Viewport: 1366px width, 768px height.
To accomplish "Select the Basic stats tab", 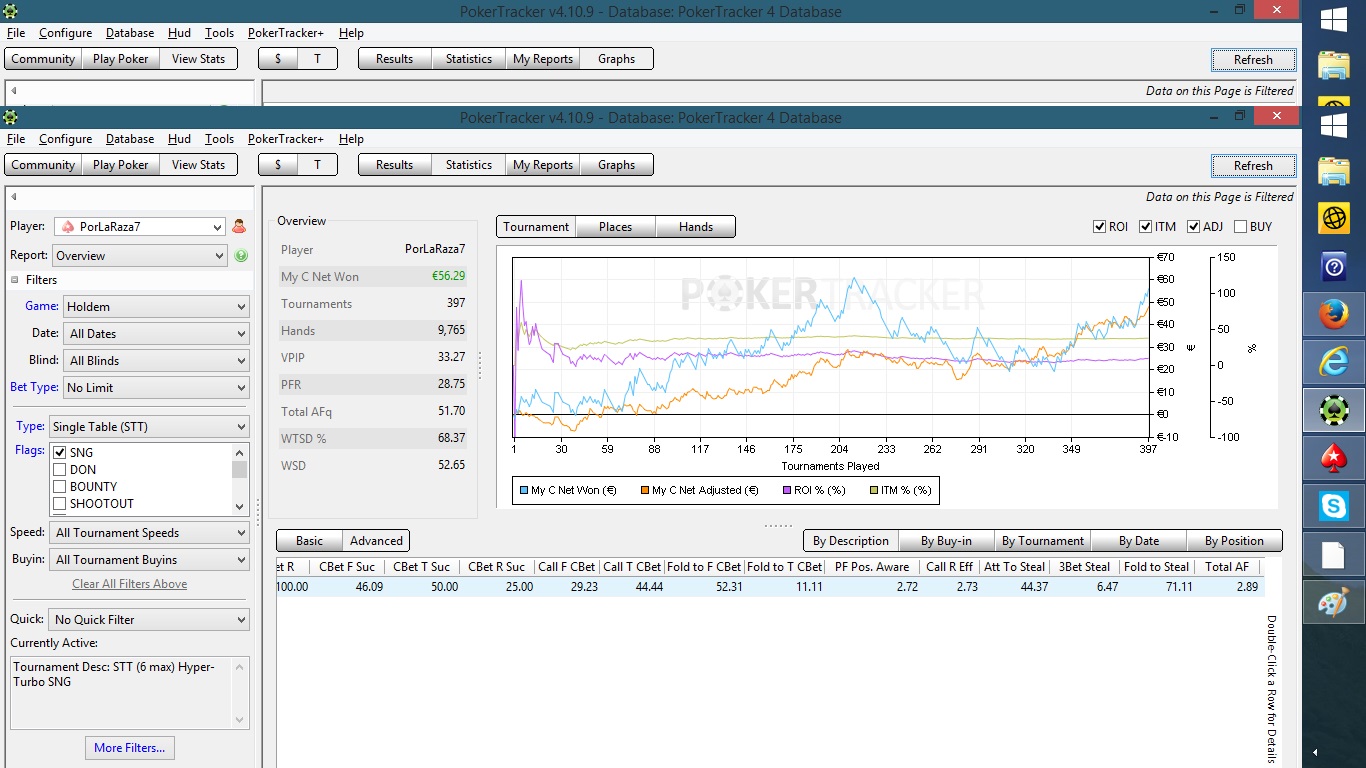I will [x=310, y=541].
